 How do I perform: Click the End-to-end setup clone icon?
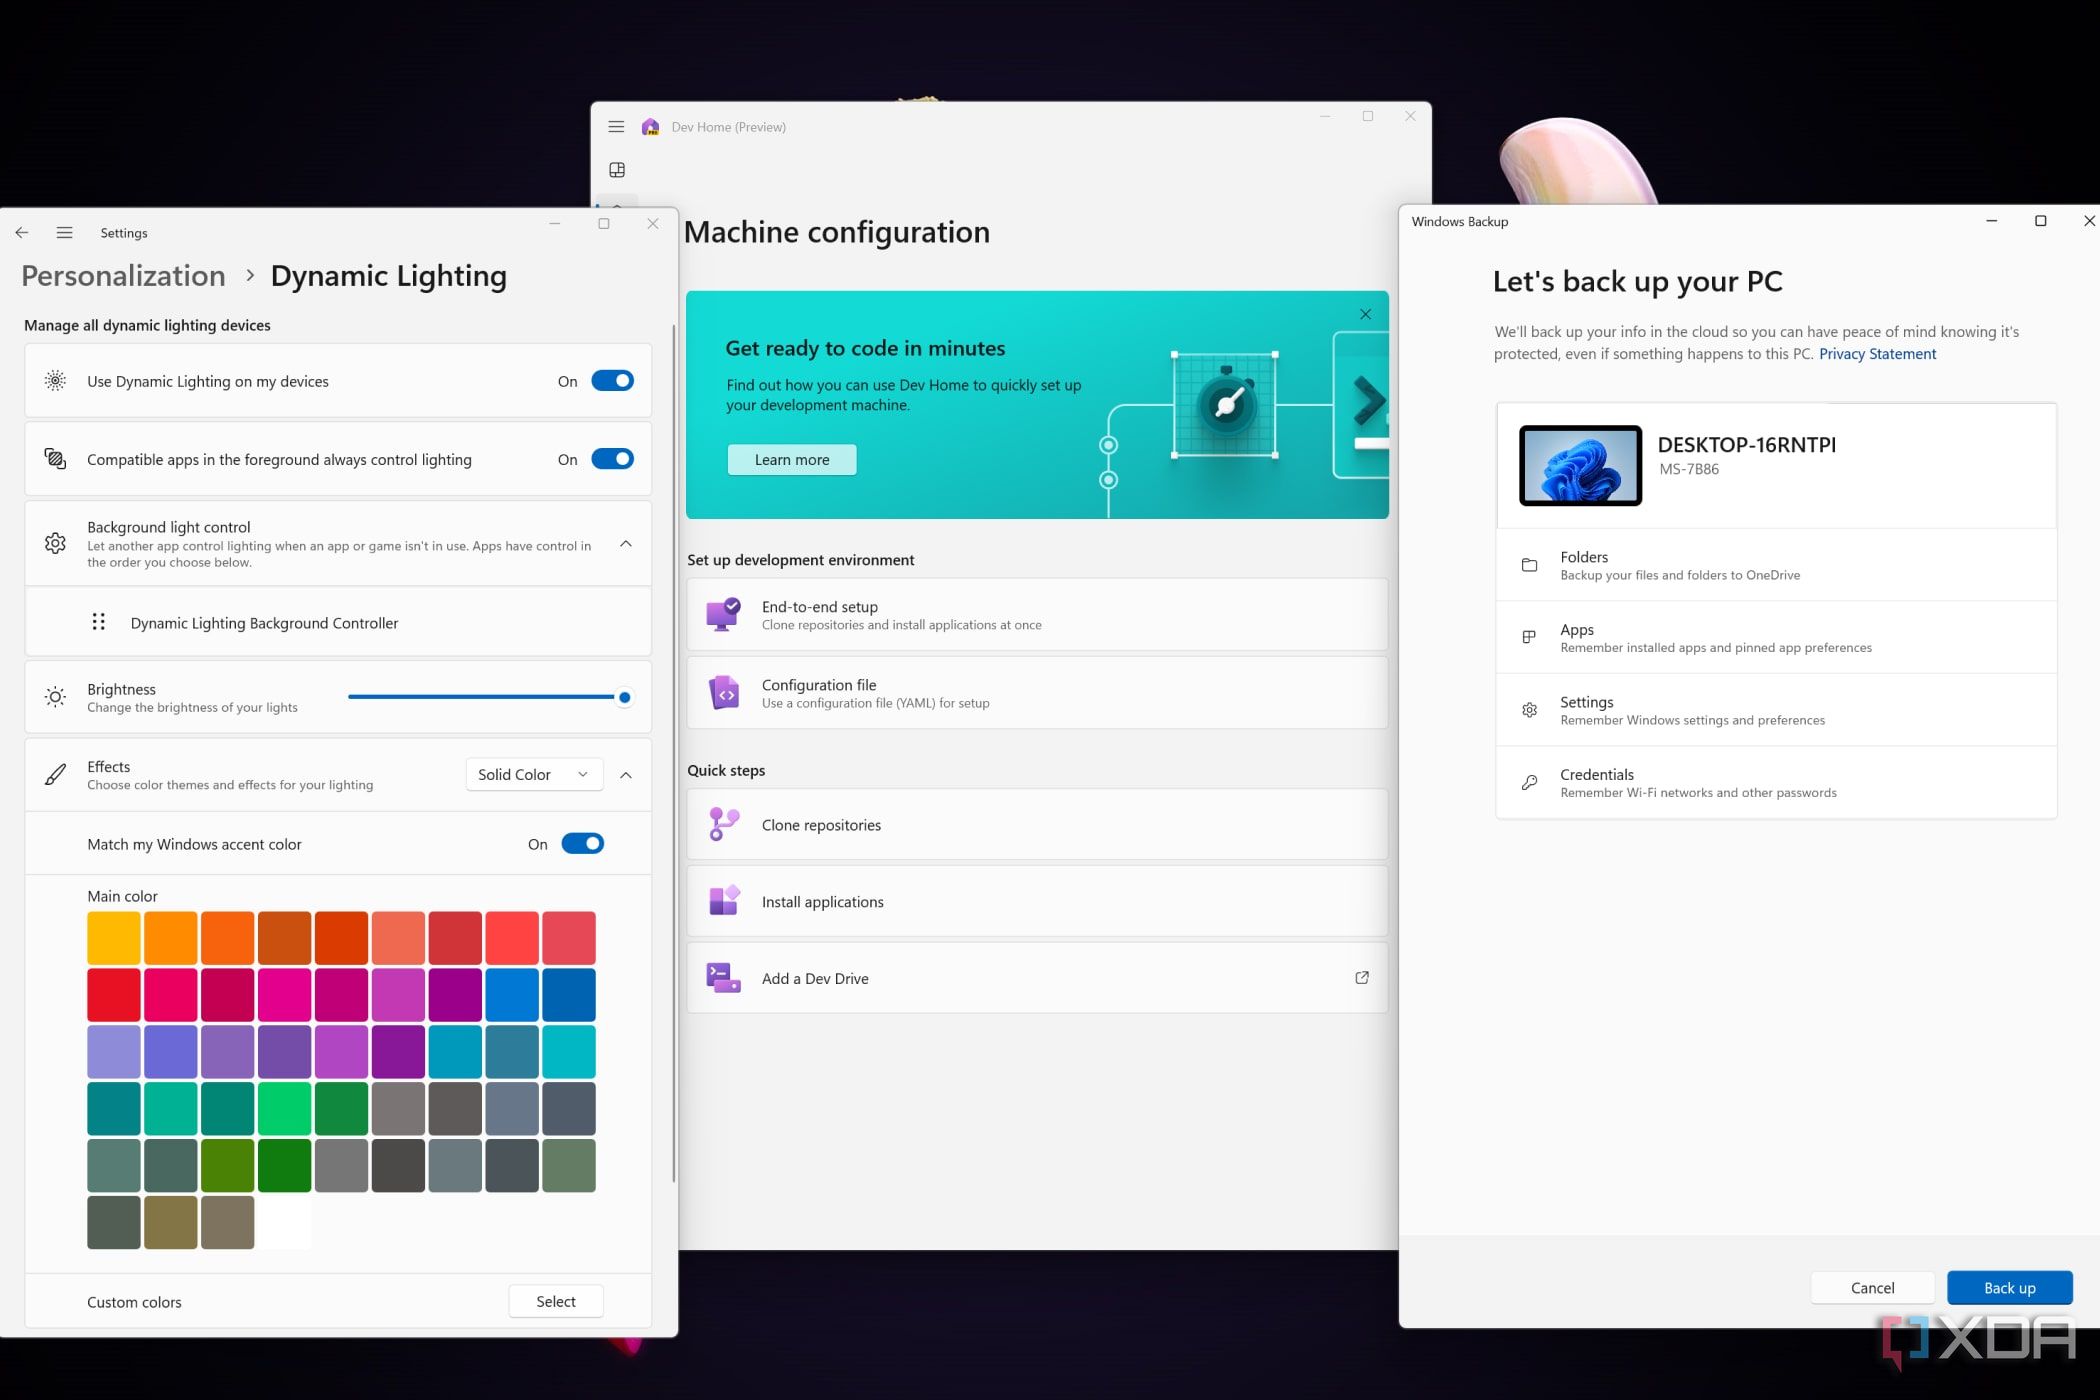coord(722,612)
